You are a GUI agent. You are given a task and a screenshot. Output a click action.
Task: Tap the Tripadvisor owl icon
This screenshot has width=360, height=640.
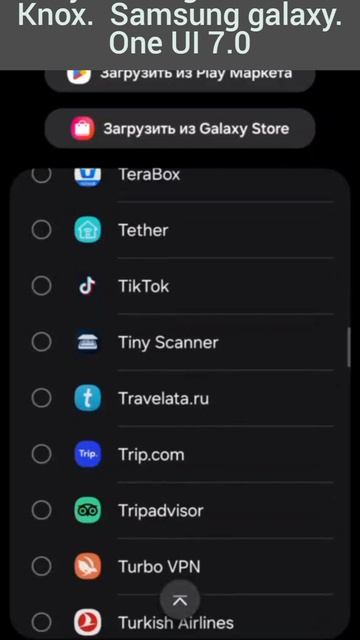[x=87, y=510]
